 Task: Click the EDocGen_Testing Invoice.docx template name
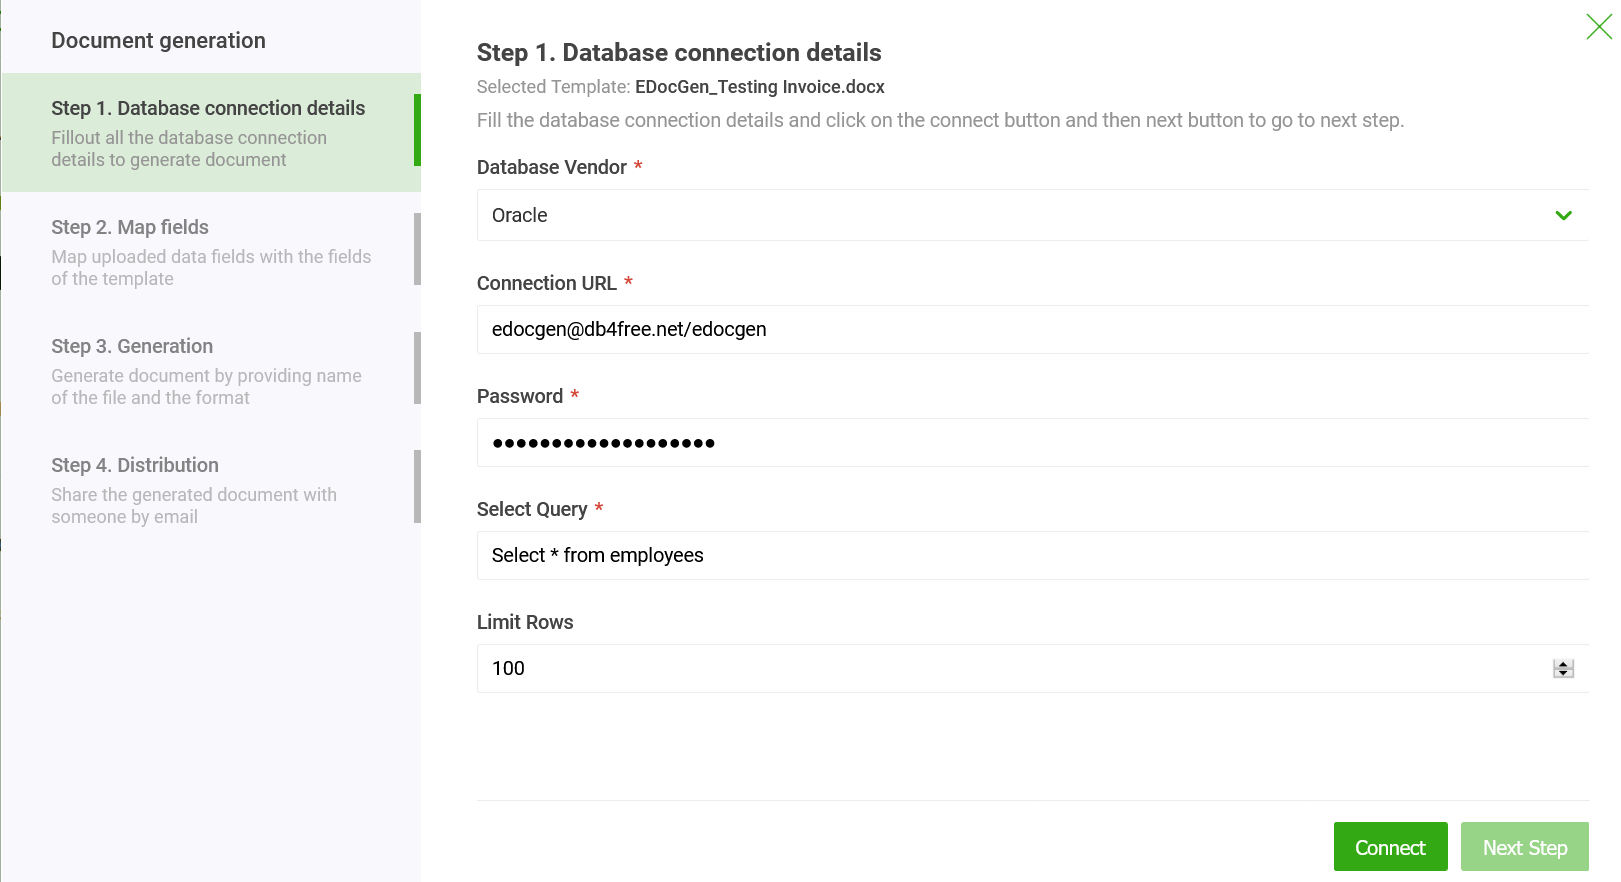pyautogui.click(x=759, y=87)
